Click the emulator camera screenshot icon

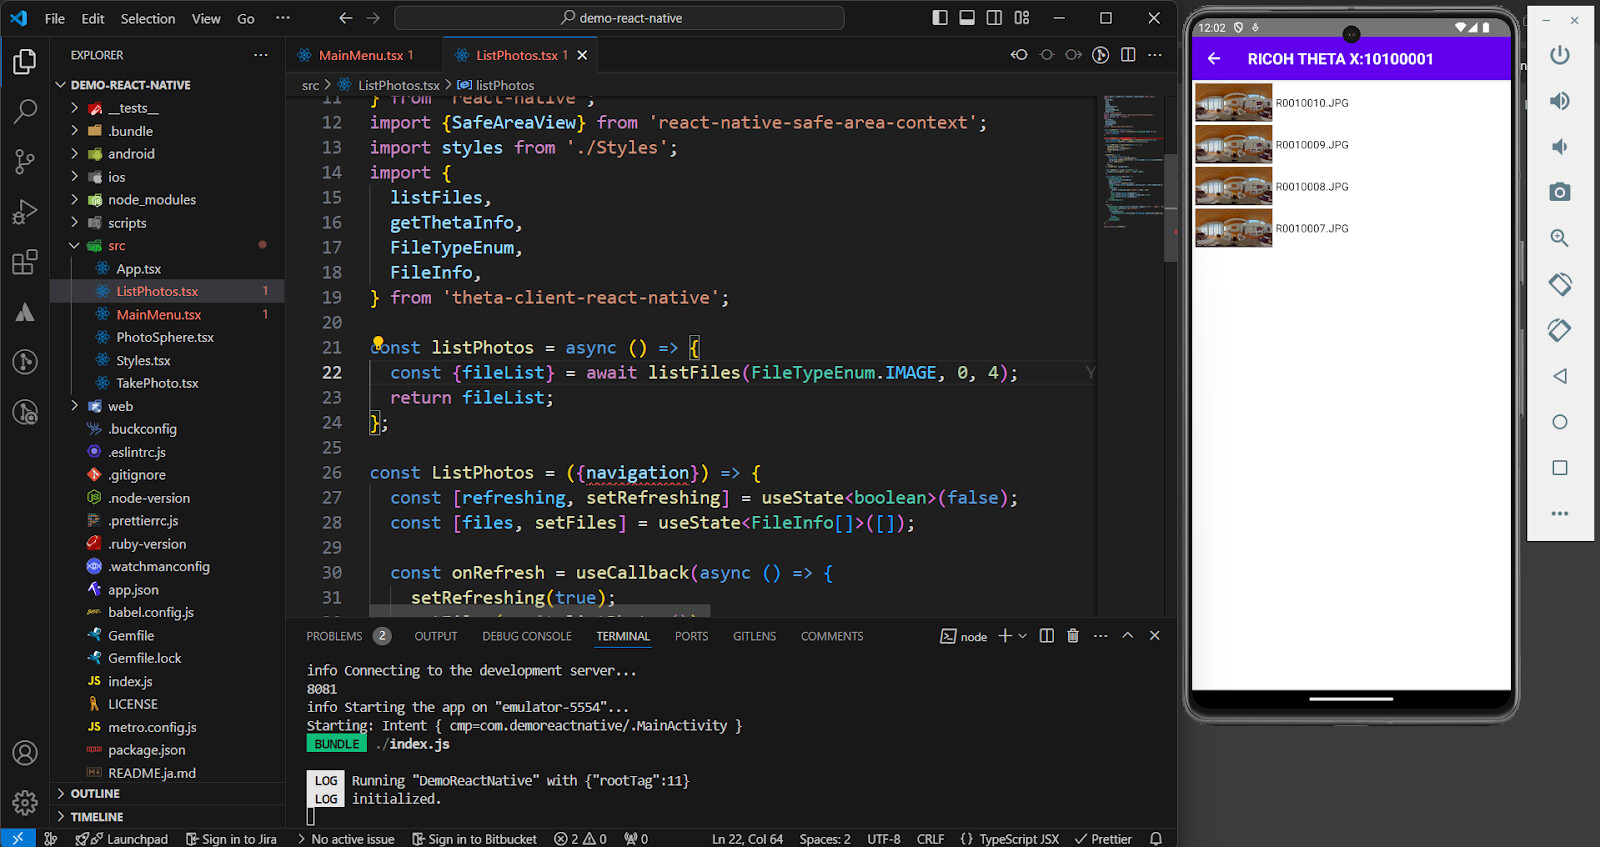click(x=1559, y=192)
